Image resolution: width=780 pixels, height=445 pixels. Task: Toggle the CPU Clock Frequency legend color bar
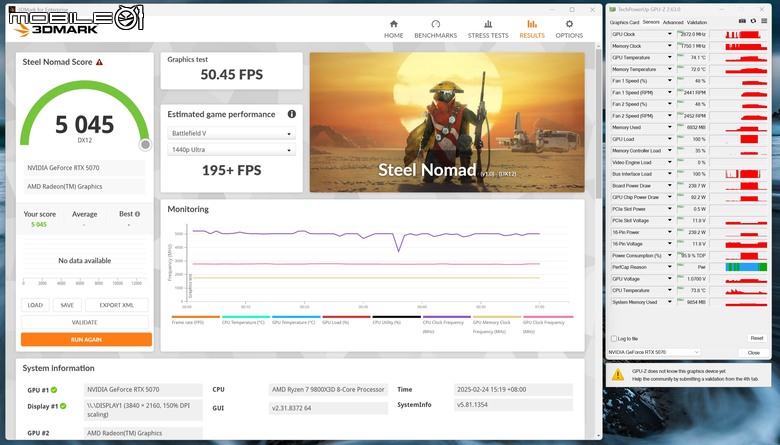coord(447,317)
